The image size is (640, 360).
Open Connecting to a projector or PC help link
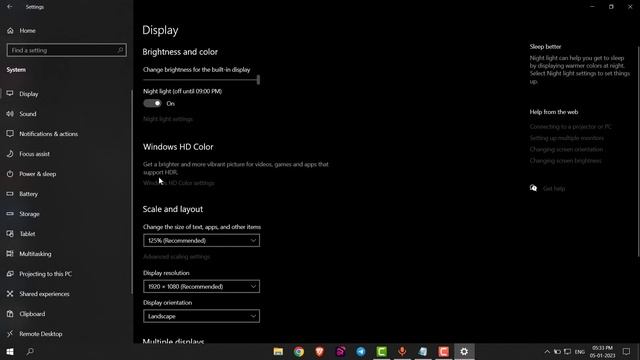tap(571, 127)
